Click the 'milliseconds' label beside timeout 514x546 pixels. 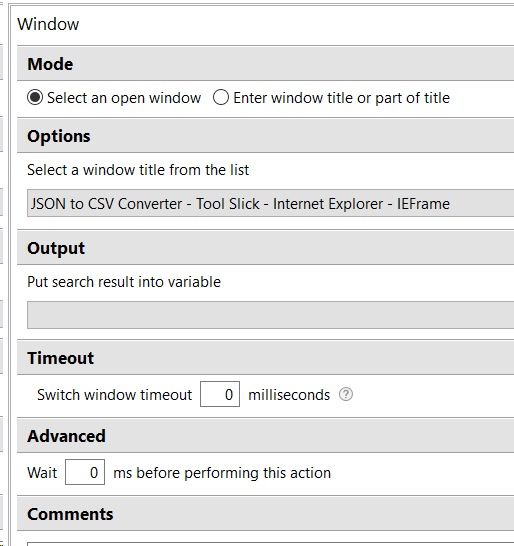coord(289,395)
